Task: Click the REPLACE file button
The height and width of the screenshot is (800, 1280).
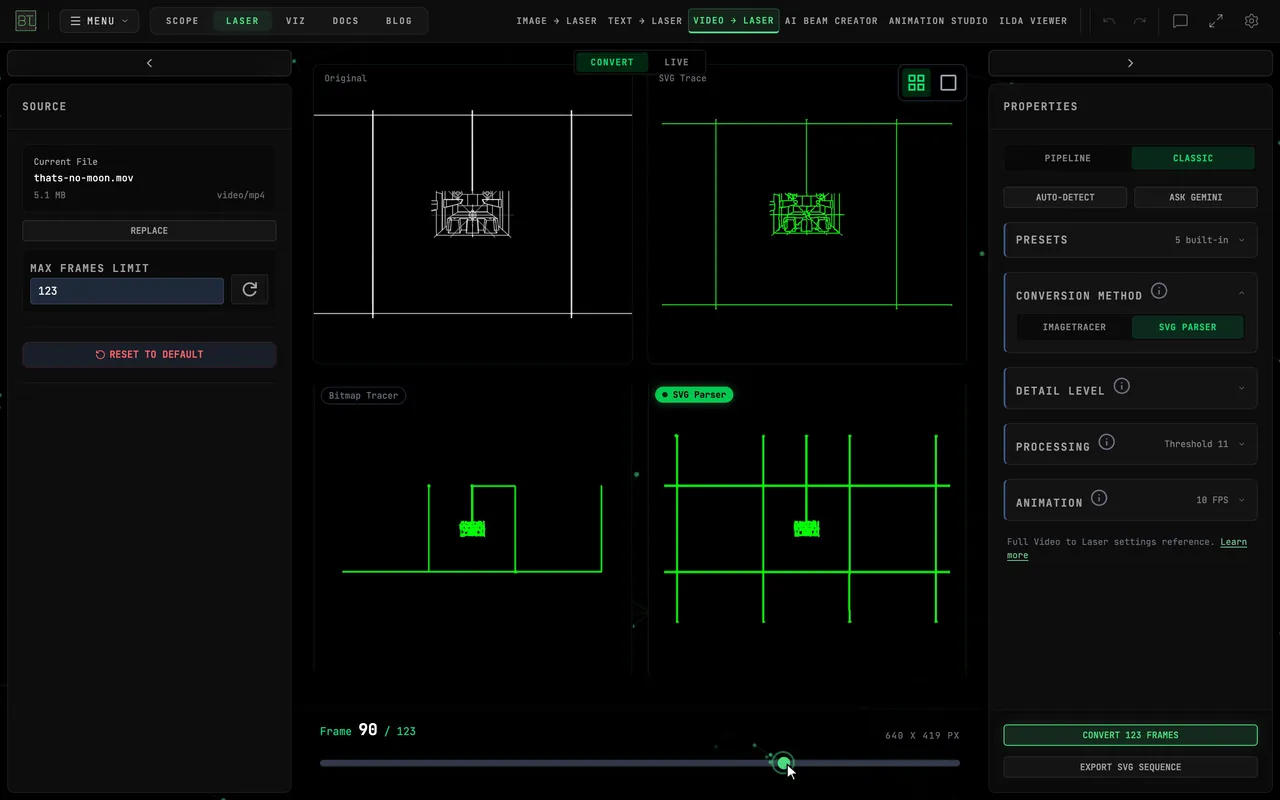Action: [x=149, y=231]
